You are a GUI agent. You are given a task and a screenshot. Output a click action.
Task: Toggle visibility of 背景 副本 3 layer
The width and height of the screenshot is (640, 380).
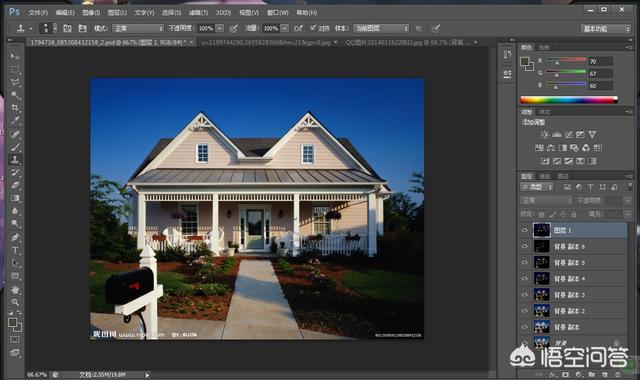[524, 294]
